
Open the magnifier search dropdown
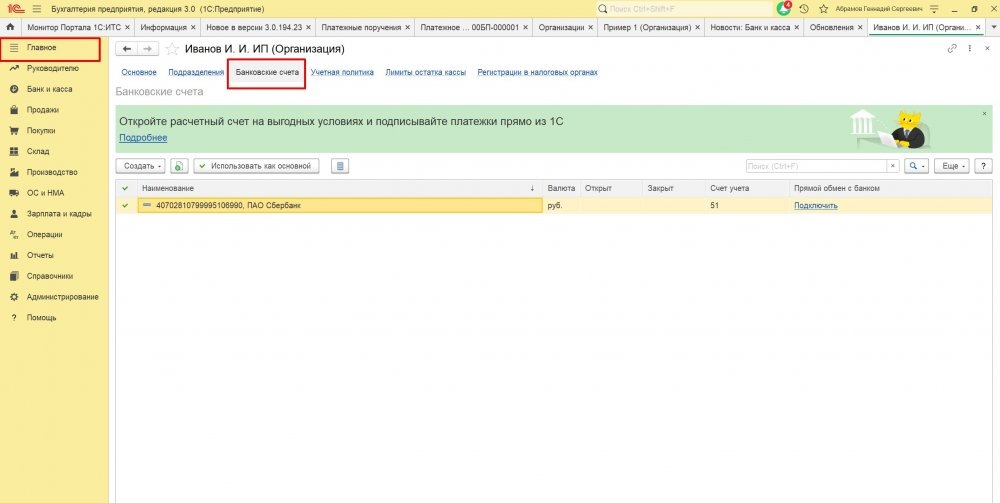coord(917,166)
